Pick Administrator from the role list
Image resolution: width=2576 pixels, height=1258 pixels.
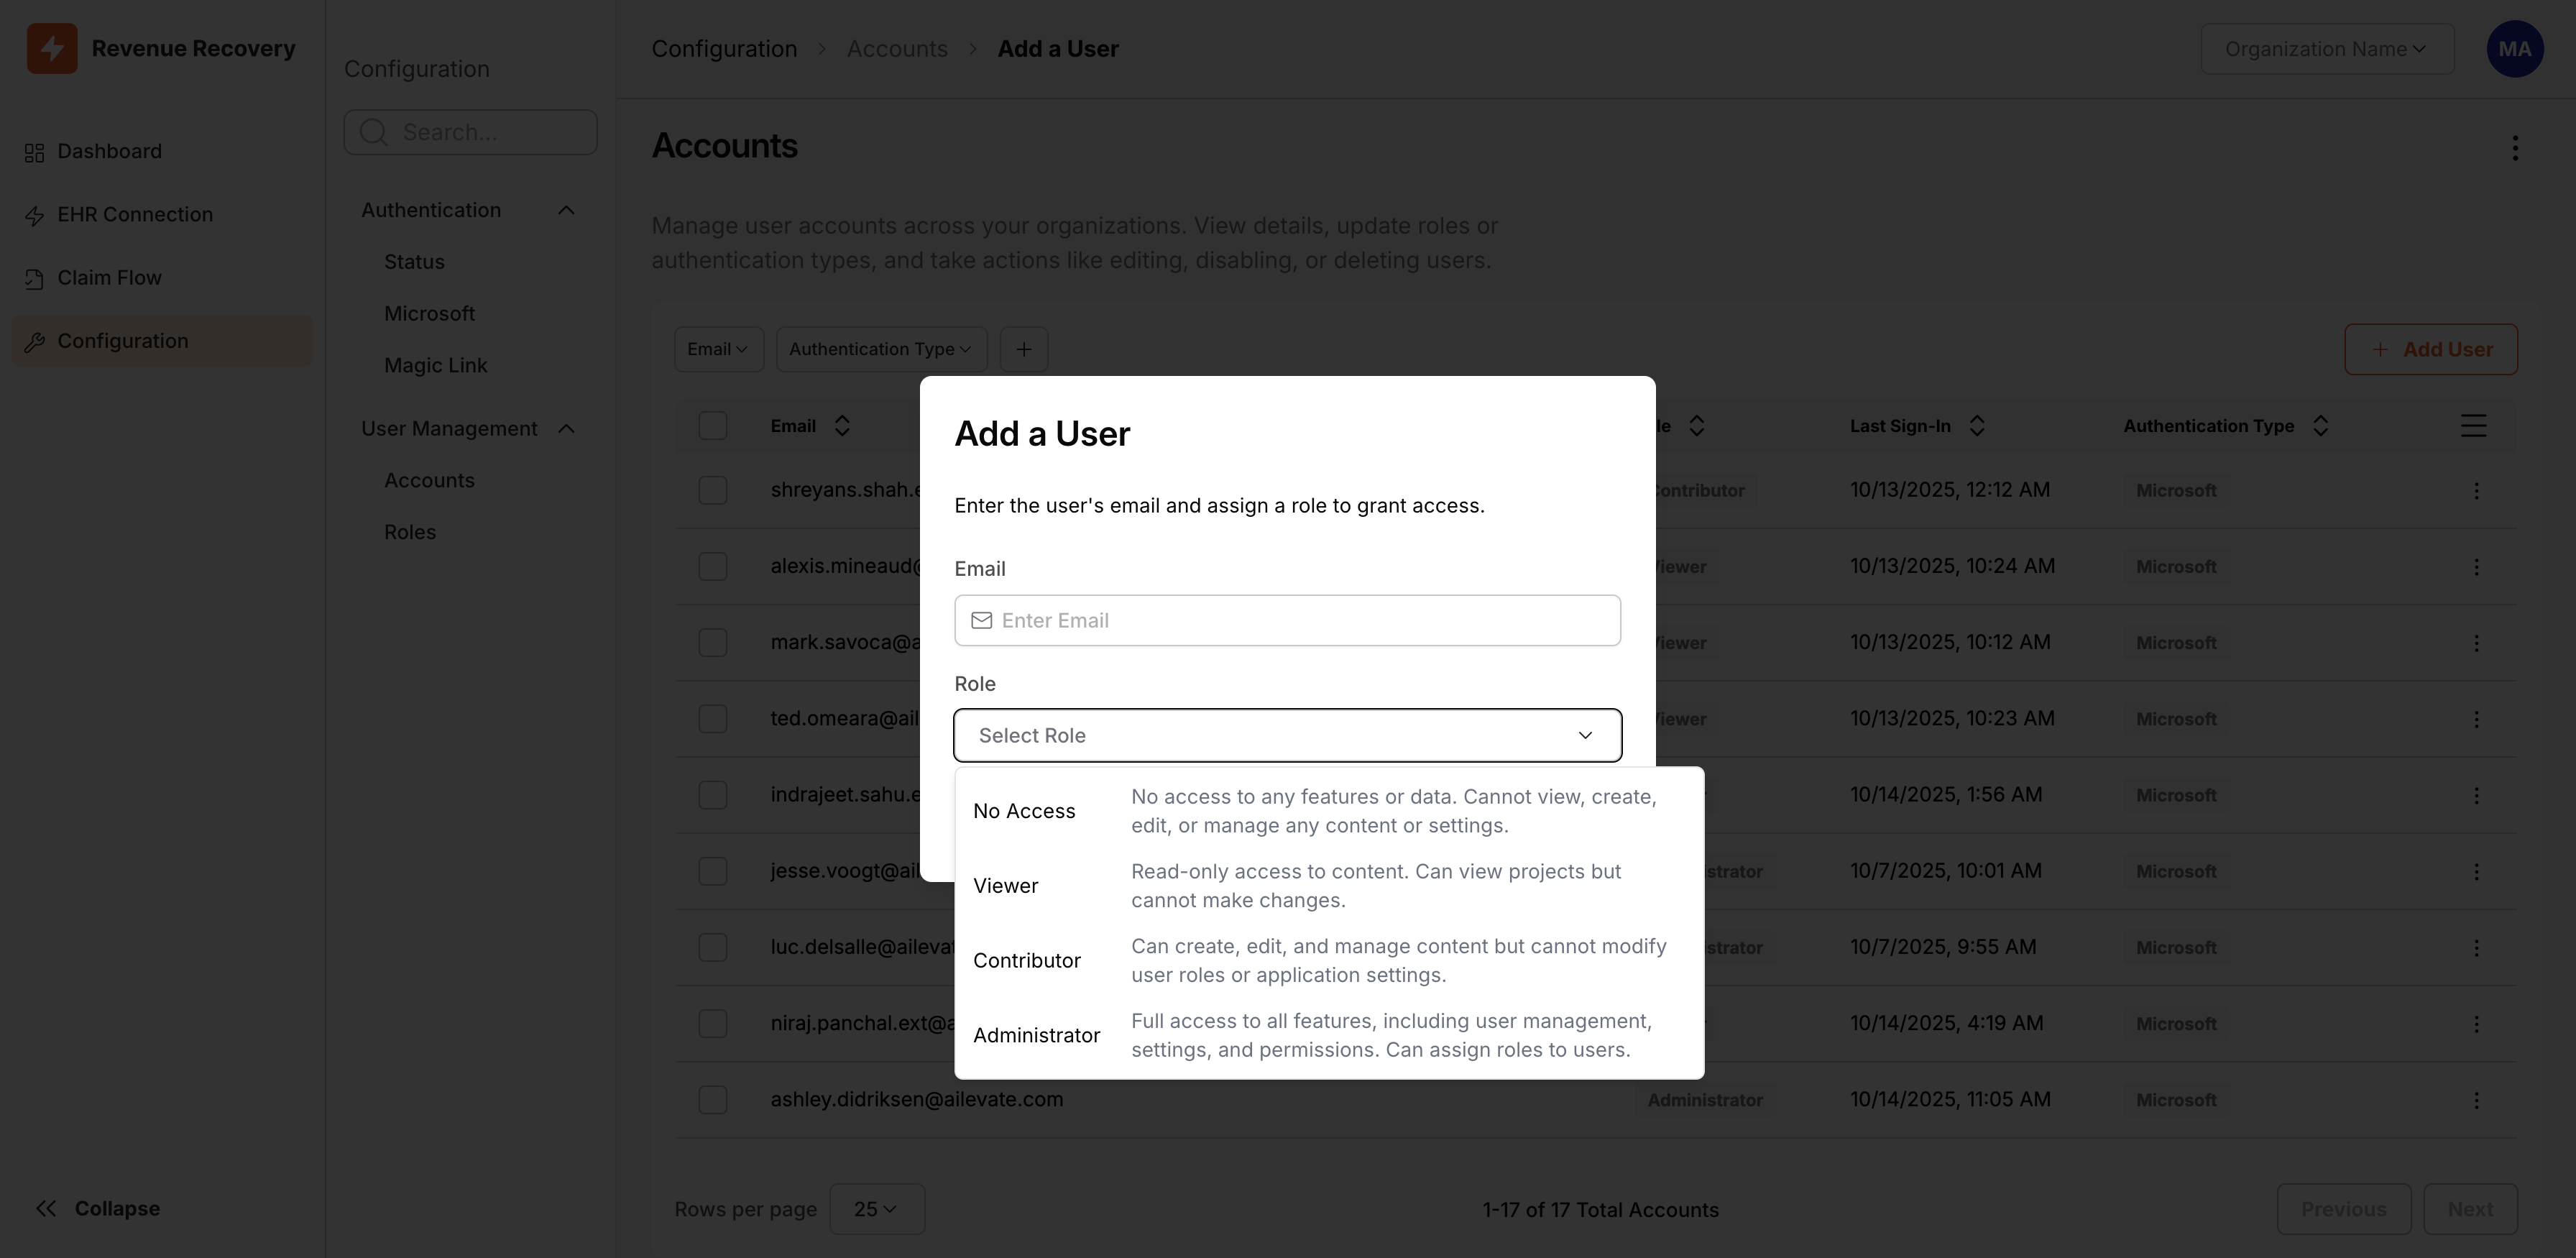(1036, 1035)
